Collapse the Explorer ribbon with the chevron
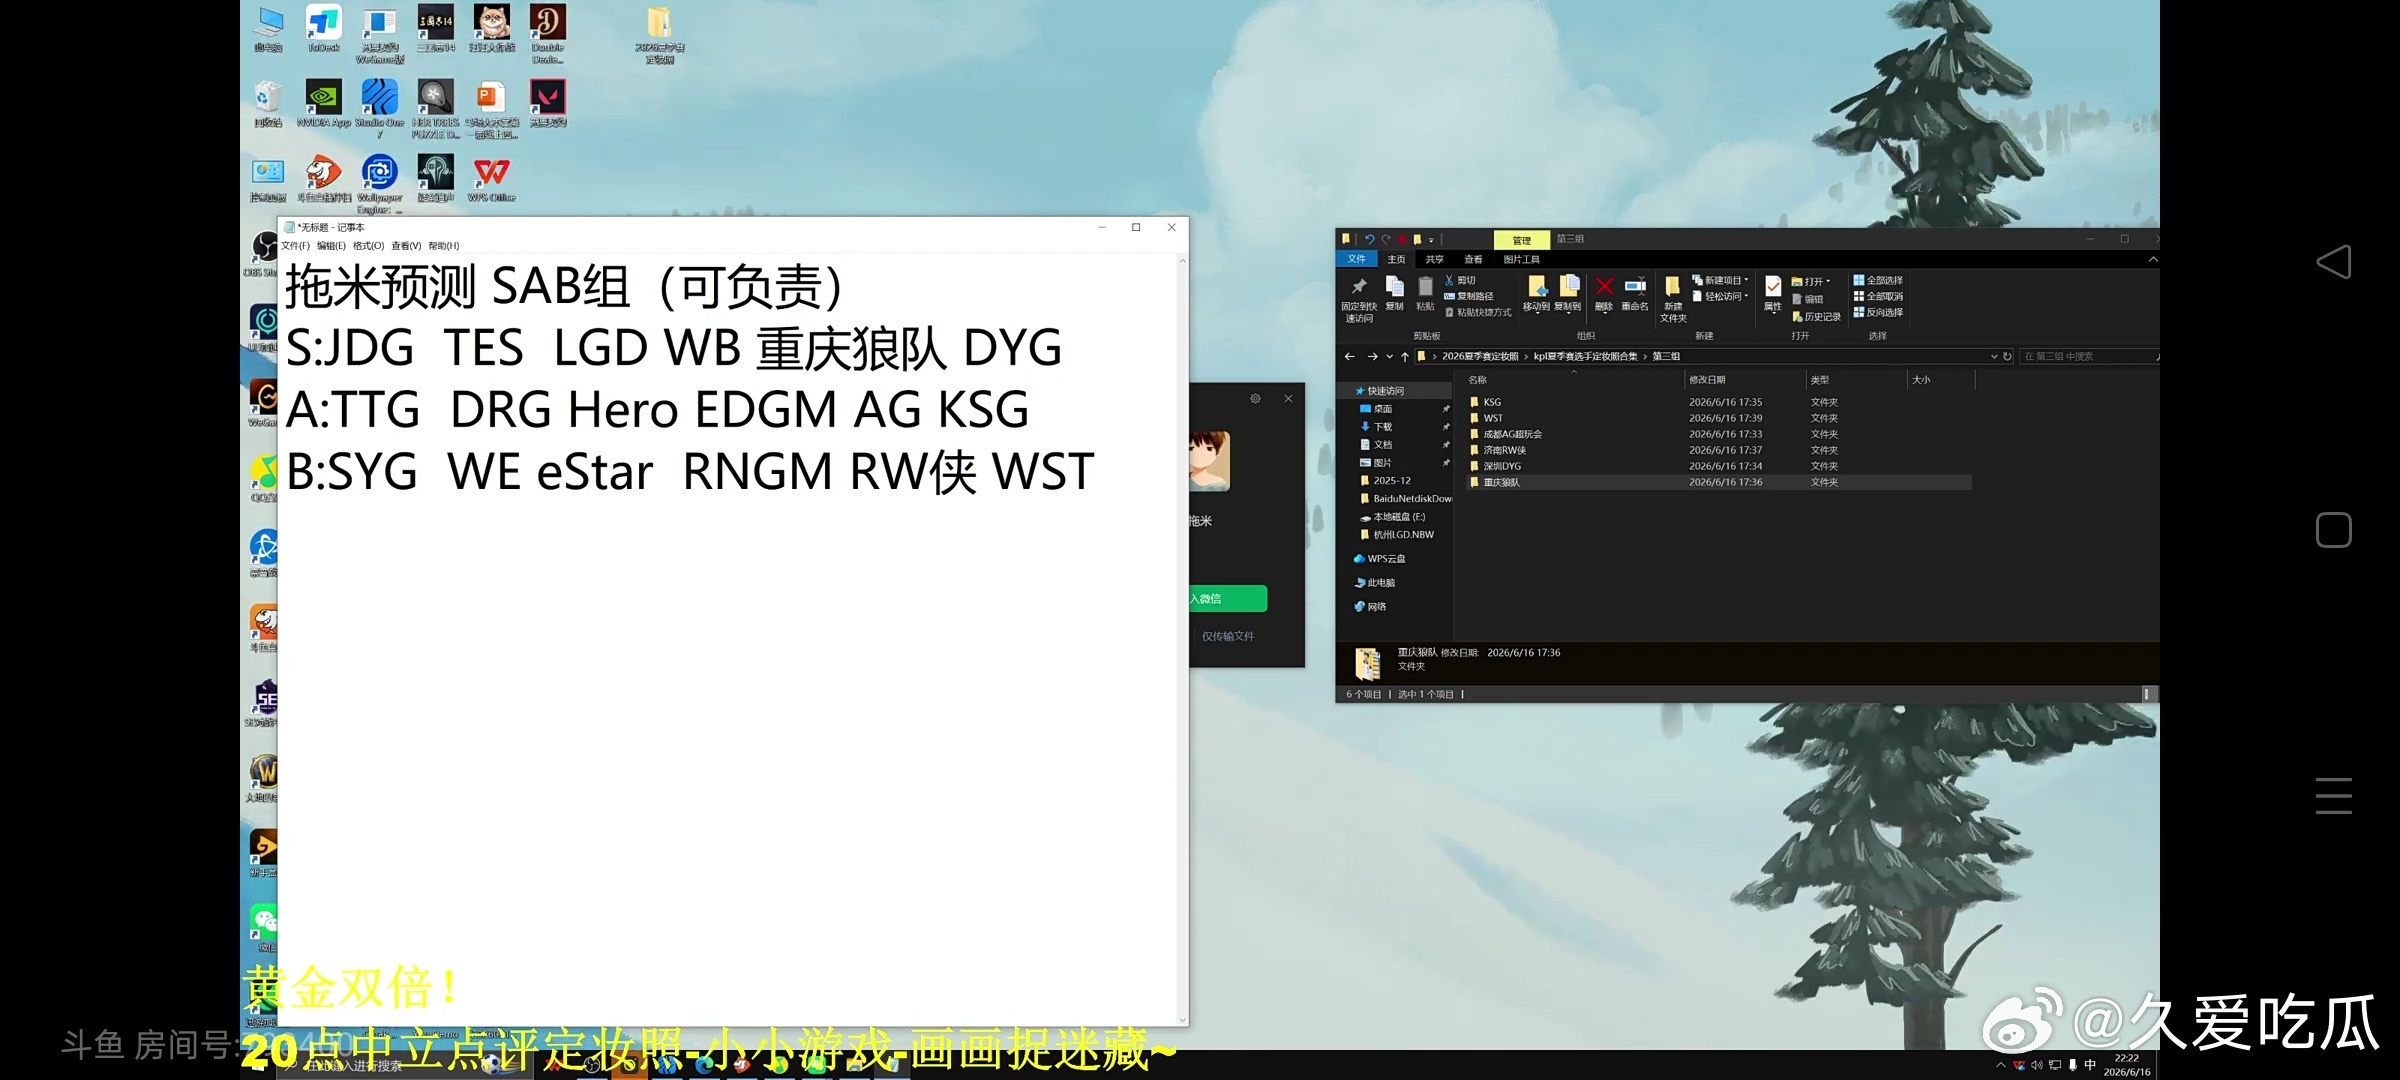This screenshot has height=1080, width=2400. [x=2152, y=259]
